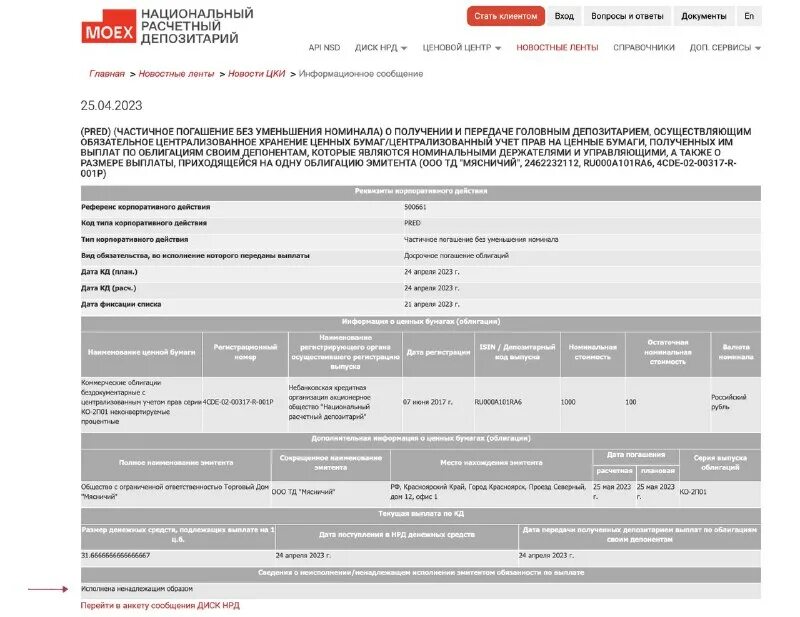Open the Перейти в анкету сообщения ДИСК НРД link
The image size is (800, 617).
pos(161,604)
